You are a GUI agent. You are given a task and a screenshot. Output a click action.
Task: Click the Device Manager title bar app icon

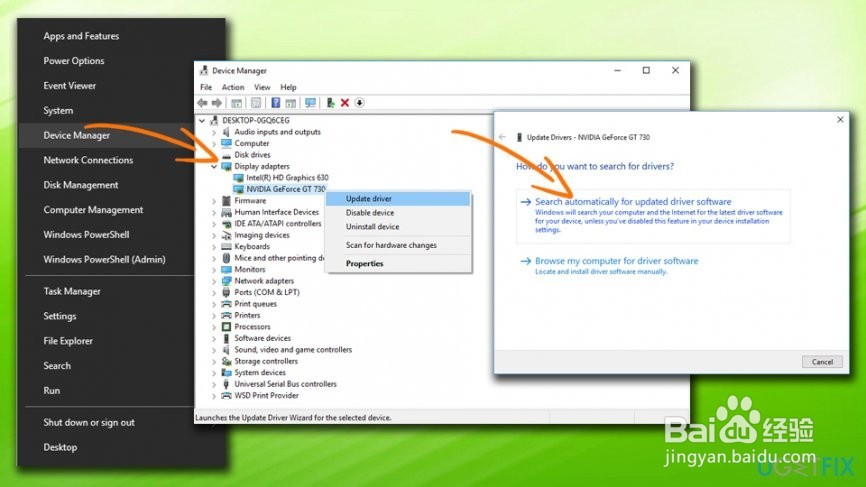point(204,70)
